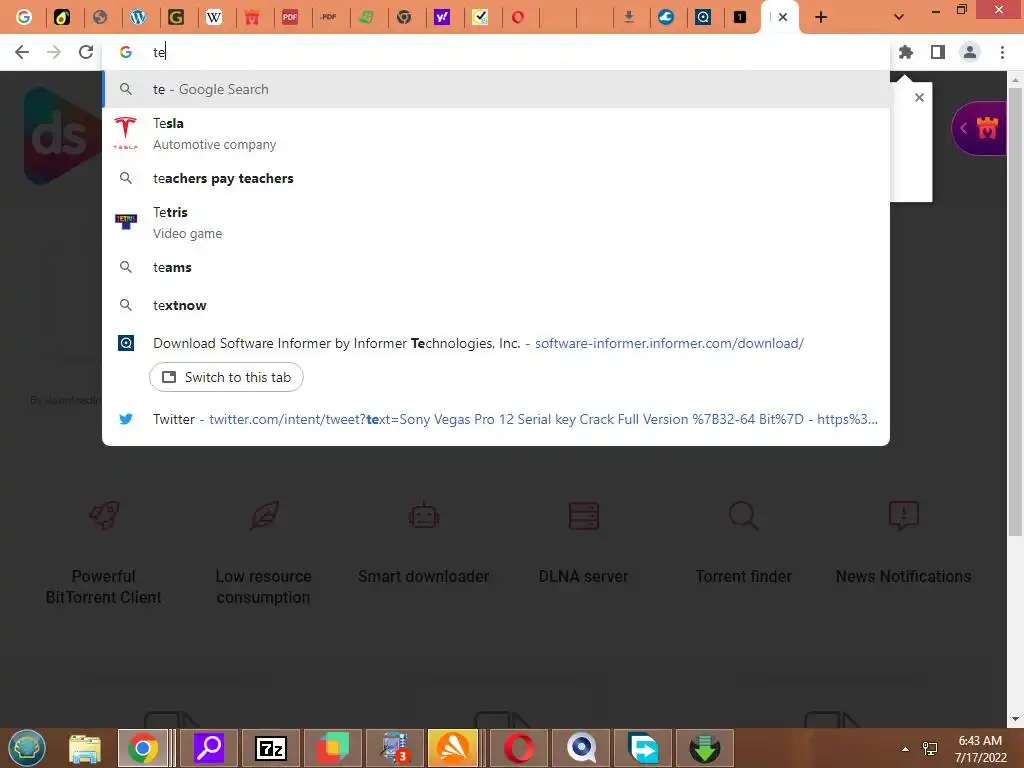Open the Twitter tweet intent suggestion
Screen dimensions: 1024x768
pyautogui.click(x=496, y=419)
